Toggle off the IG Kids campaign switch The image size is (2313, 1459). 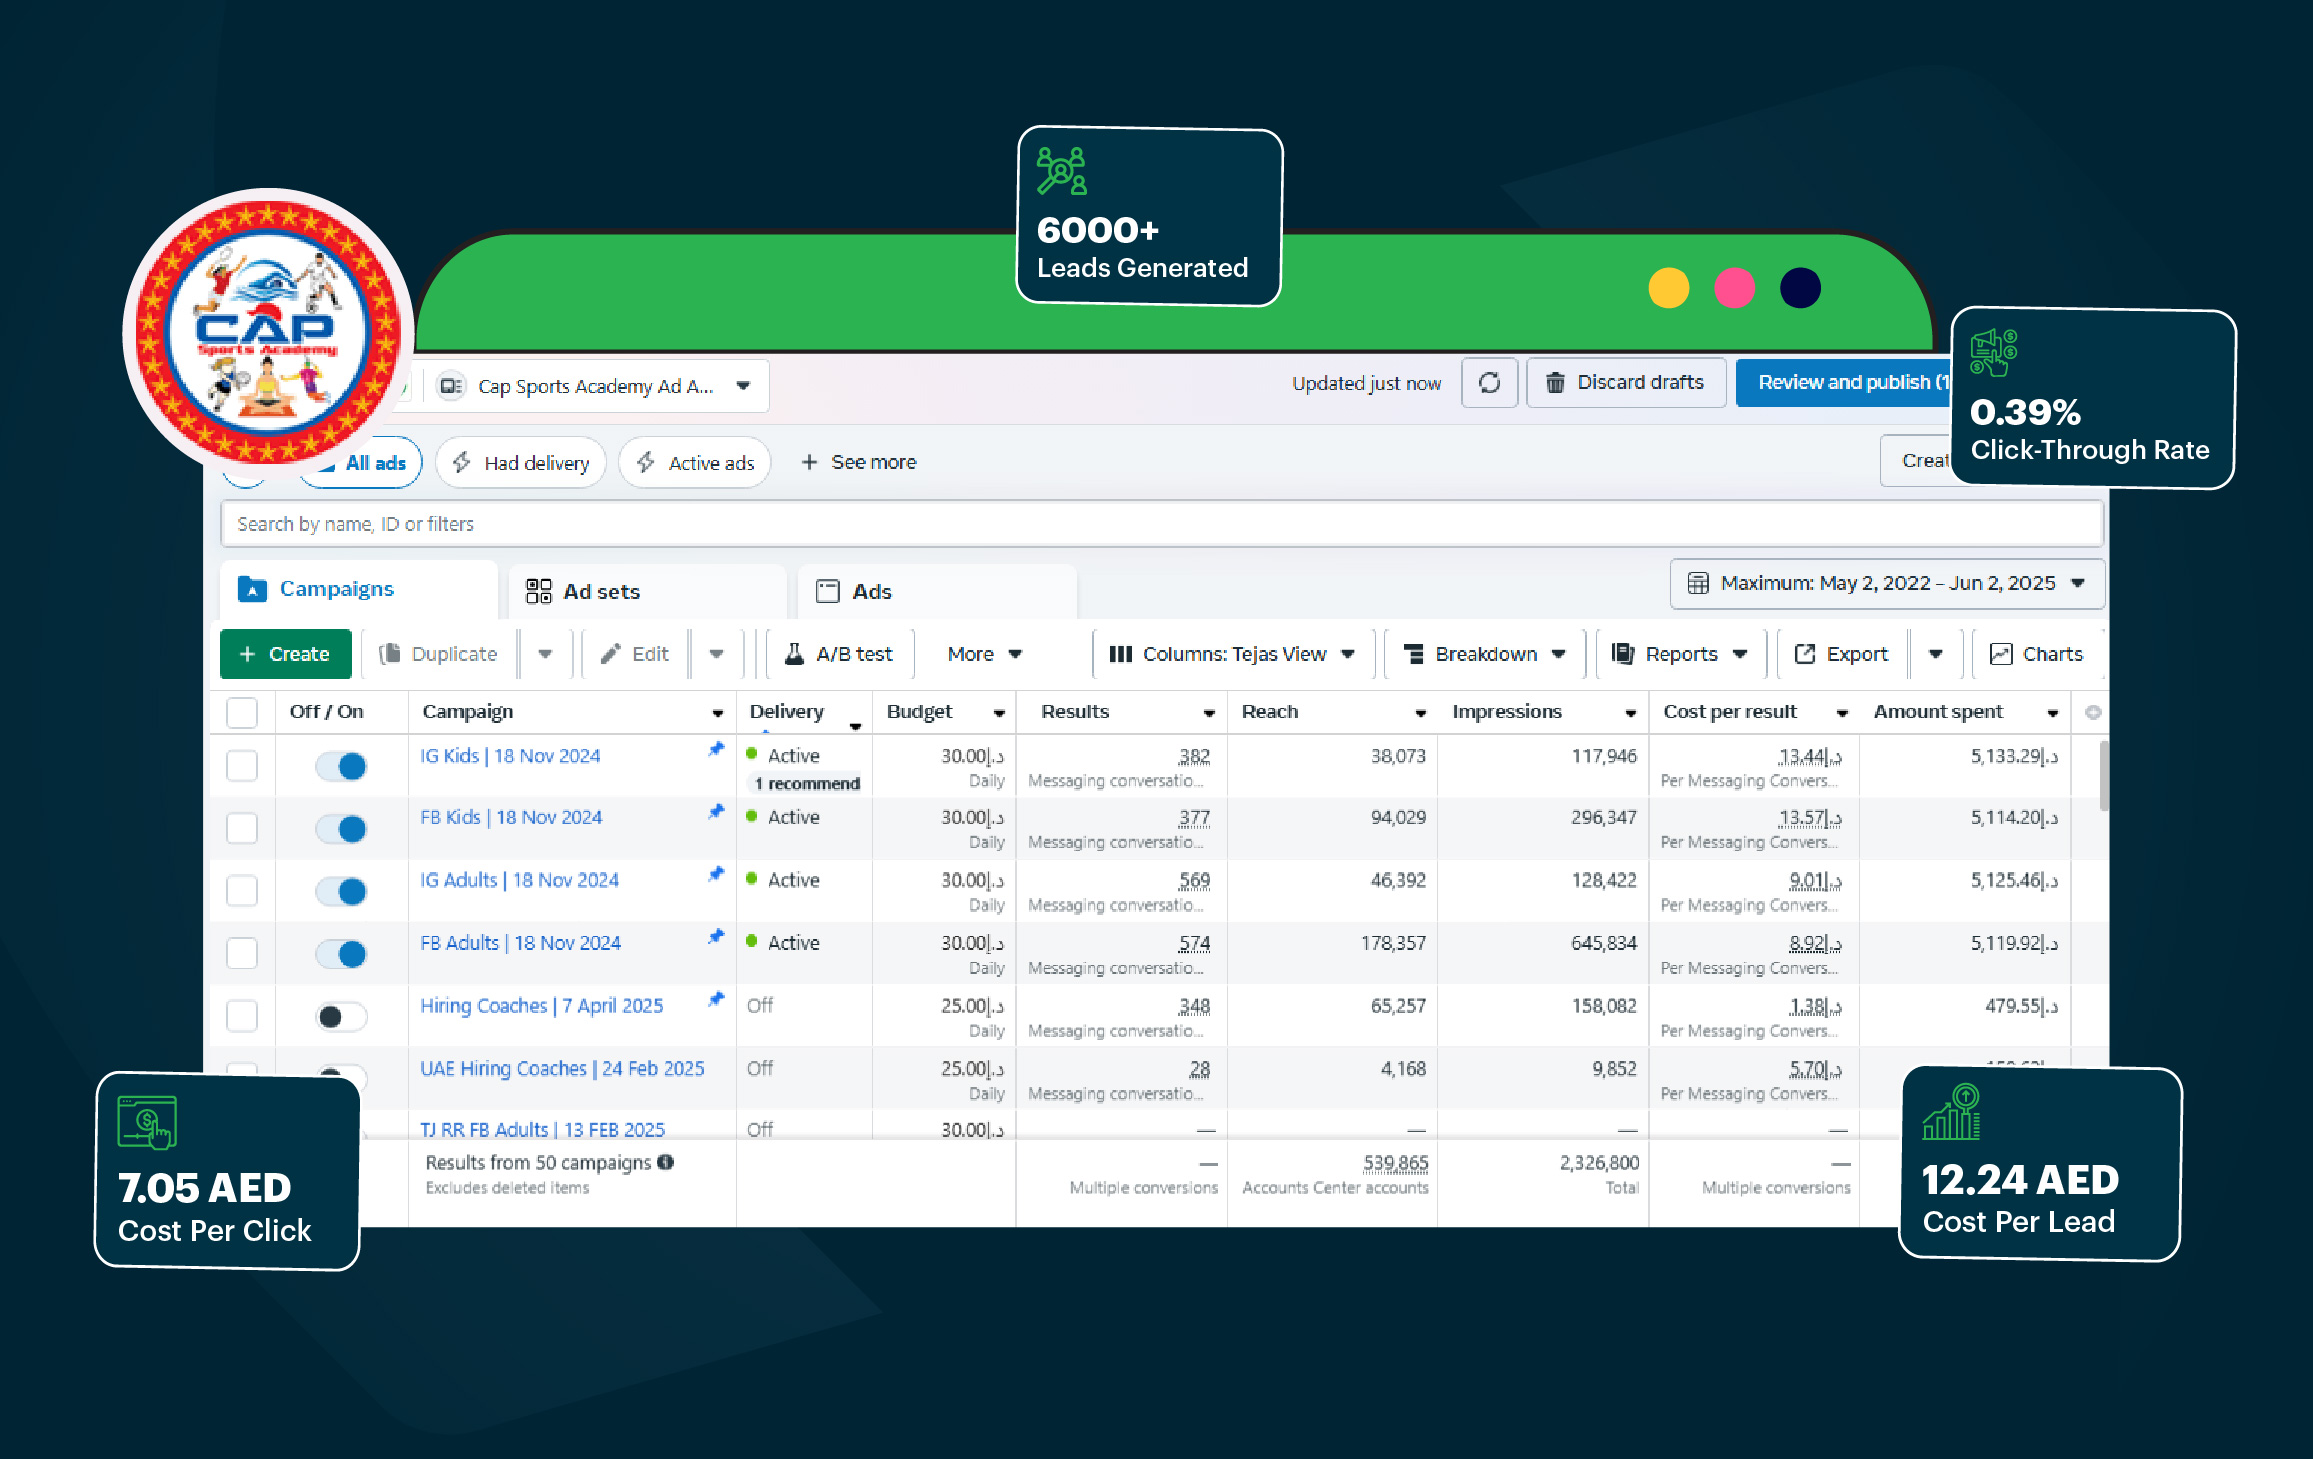pyautogui.click(x=341, y=766)
